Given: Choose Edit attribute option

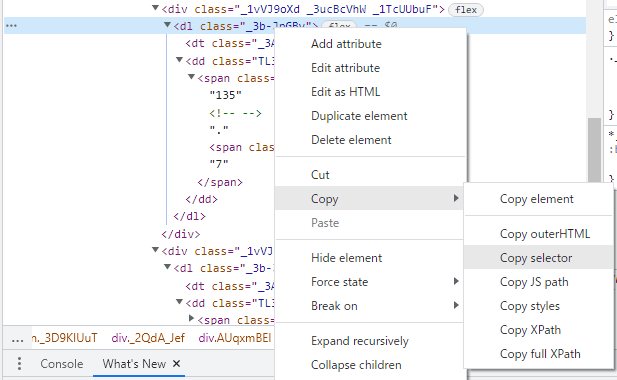Looking at the screenshot, I should click(x=345, y=68).
